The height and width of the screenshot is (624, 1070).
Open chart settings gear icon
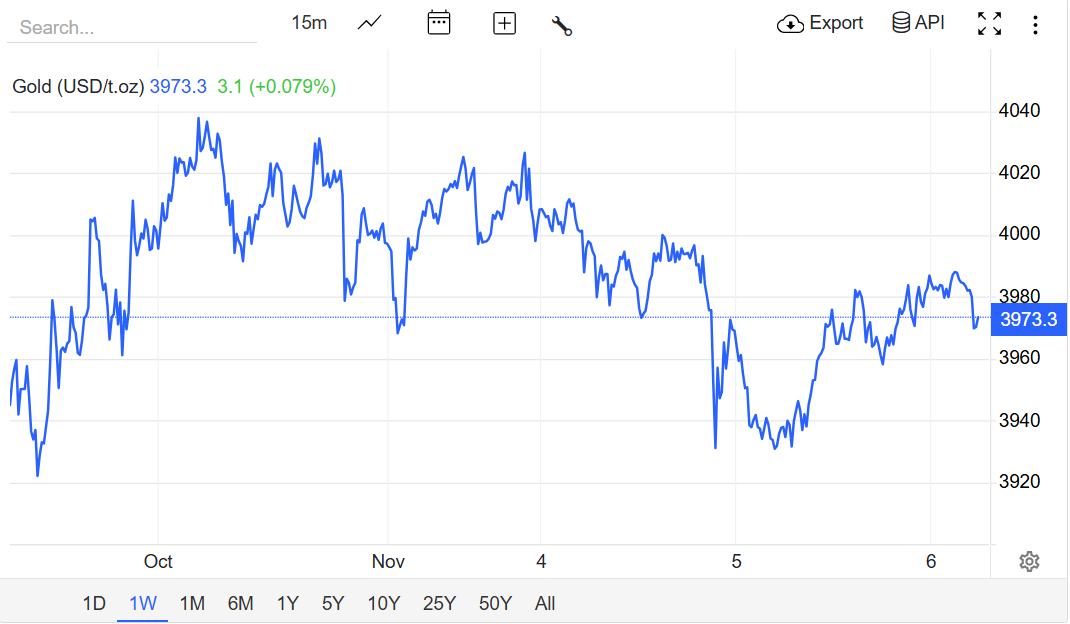(1029, 561)
